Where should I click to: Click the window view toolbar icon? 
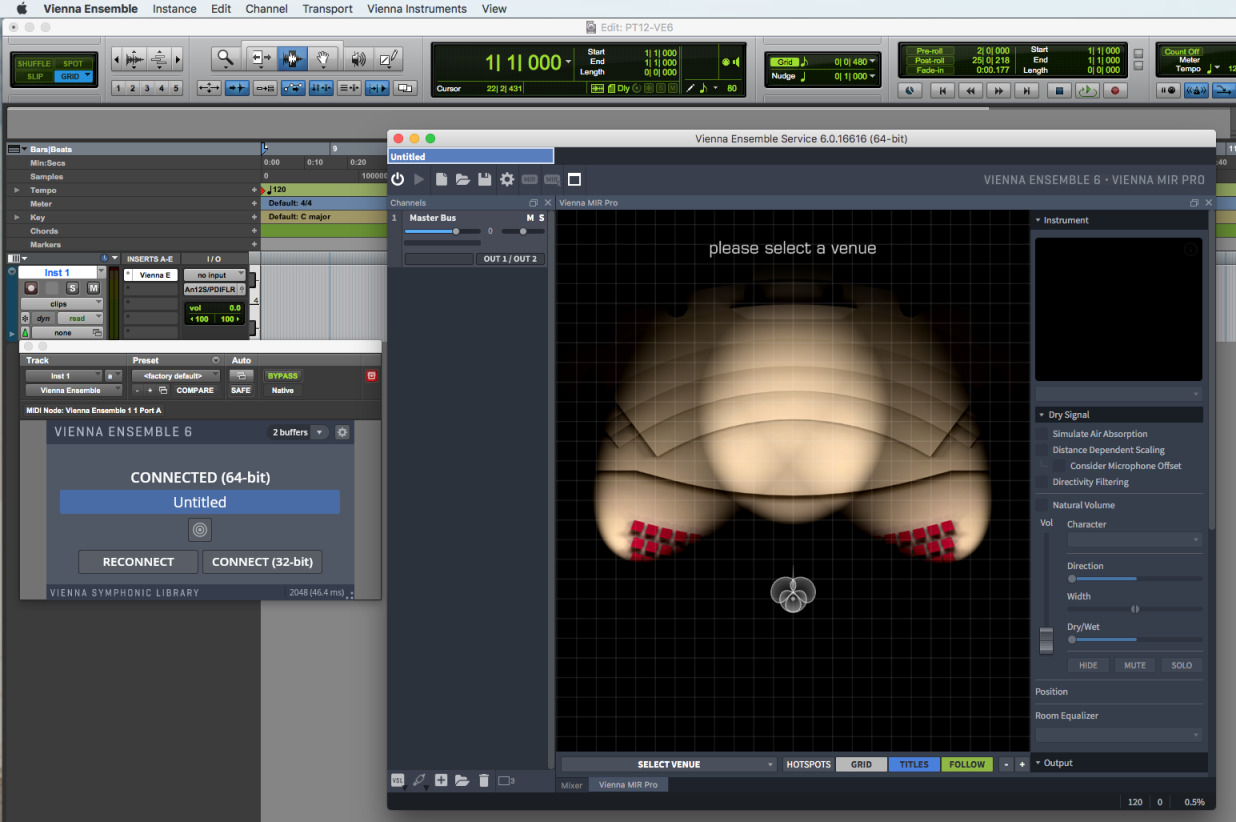[574, 179]
